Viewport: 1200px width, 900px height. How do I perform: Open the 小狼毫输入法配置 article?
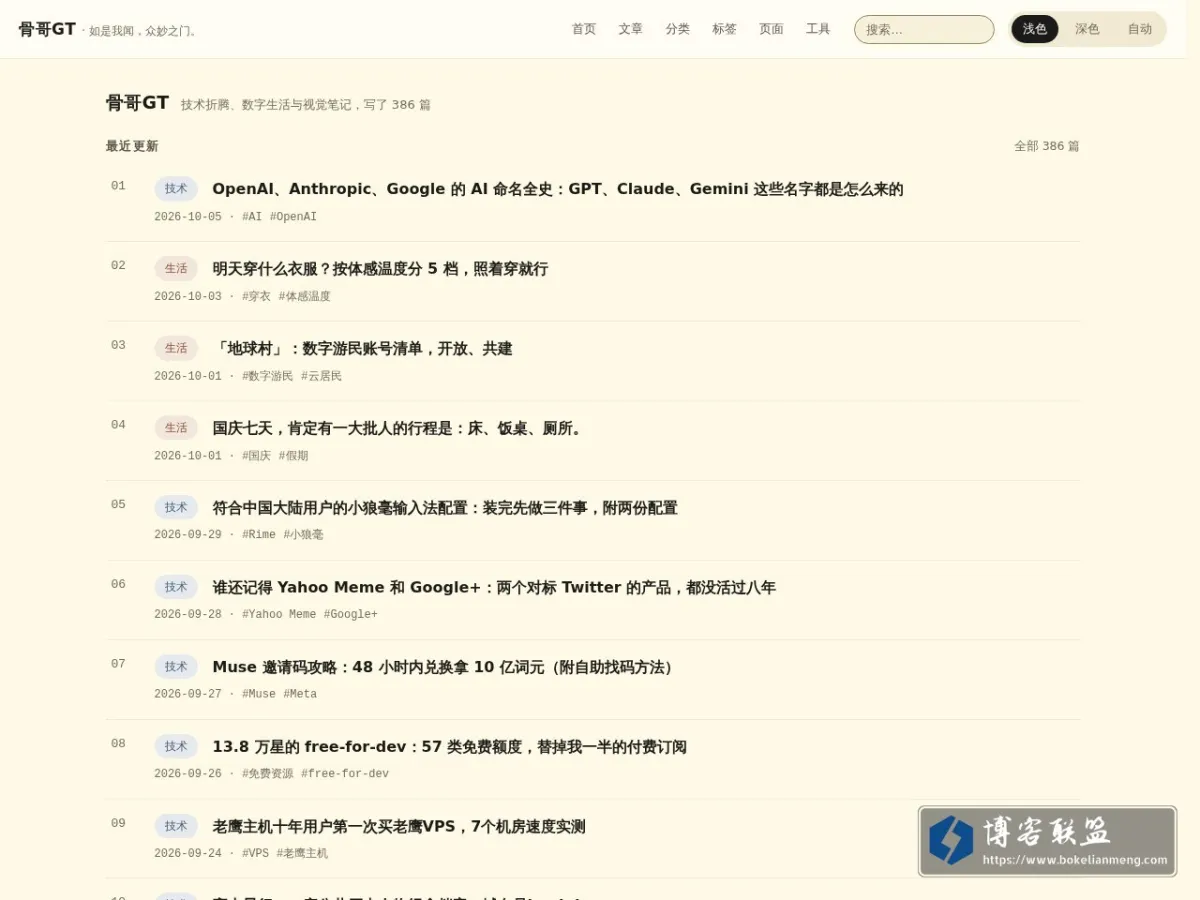click(x=445, y=508)
